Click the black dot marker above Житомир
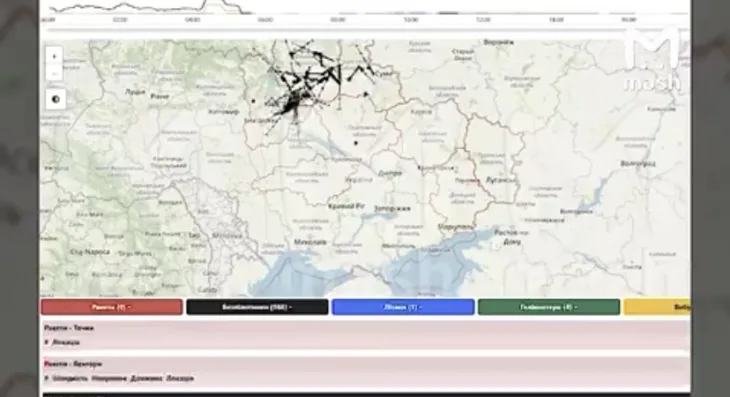This screenshot has height=397, width=730. pos(253,101)
